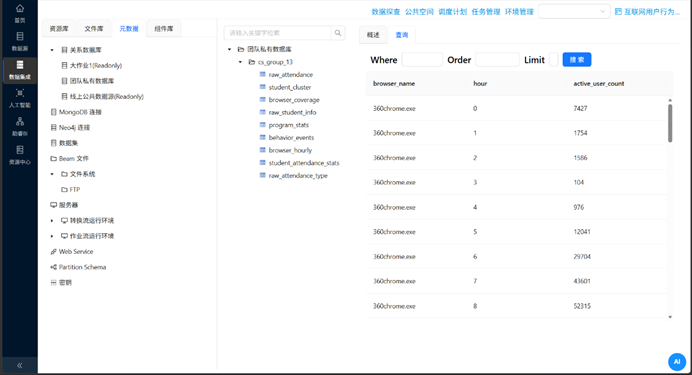Click the scrollbar down arrow of results table

coord(670,317)
